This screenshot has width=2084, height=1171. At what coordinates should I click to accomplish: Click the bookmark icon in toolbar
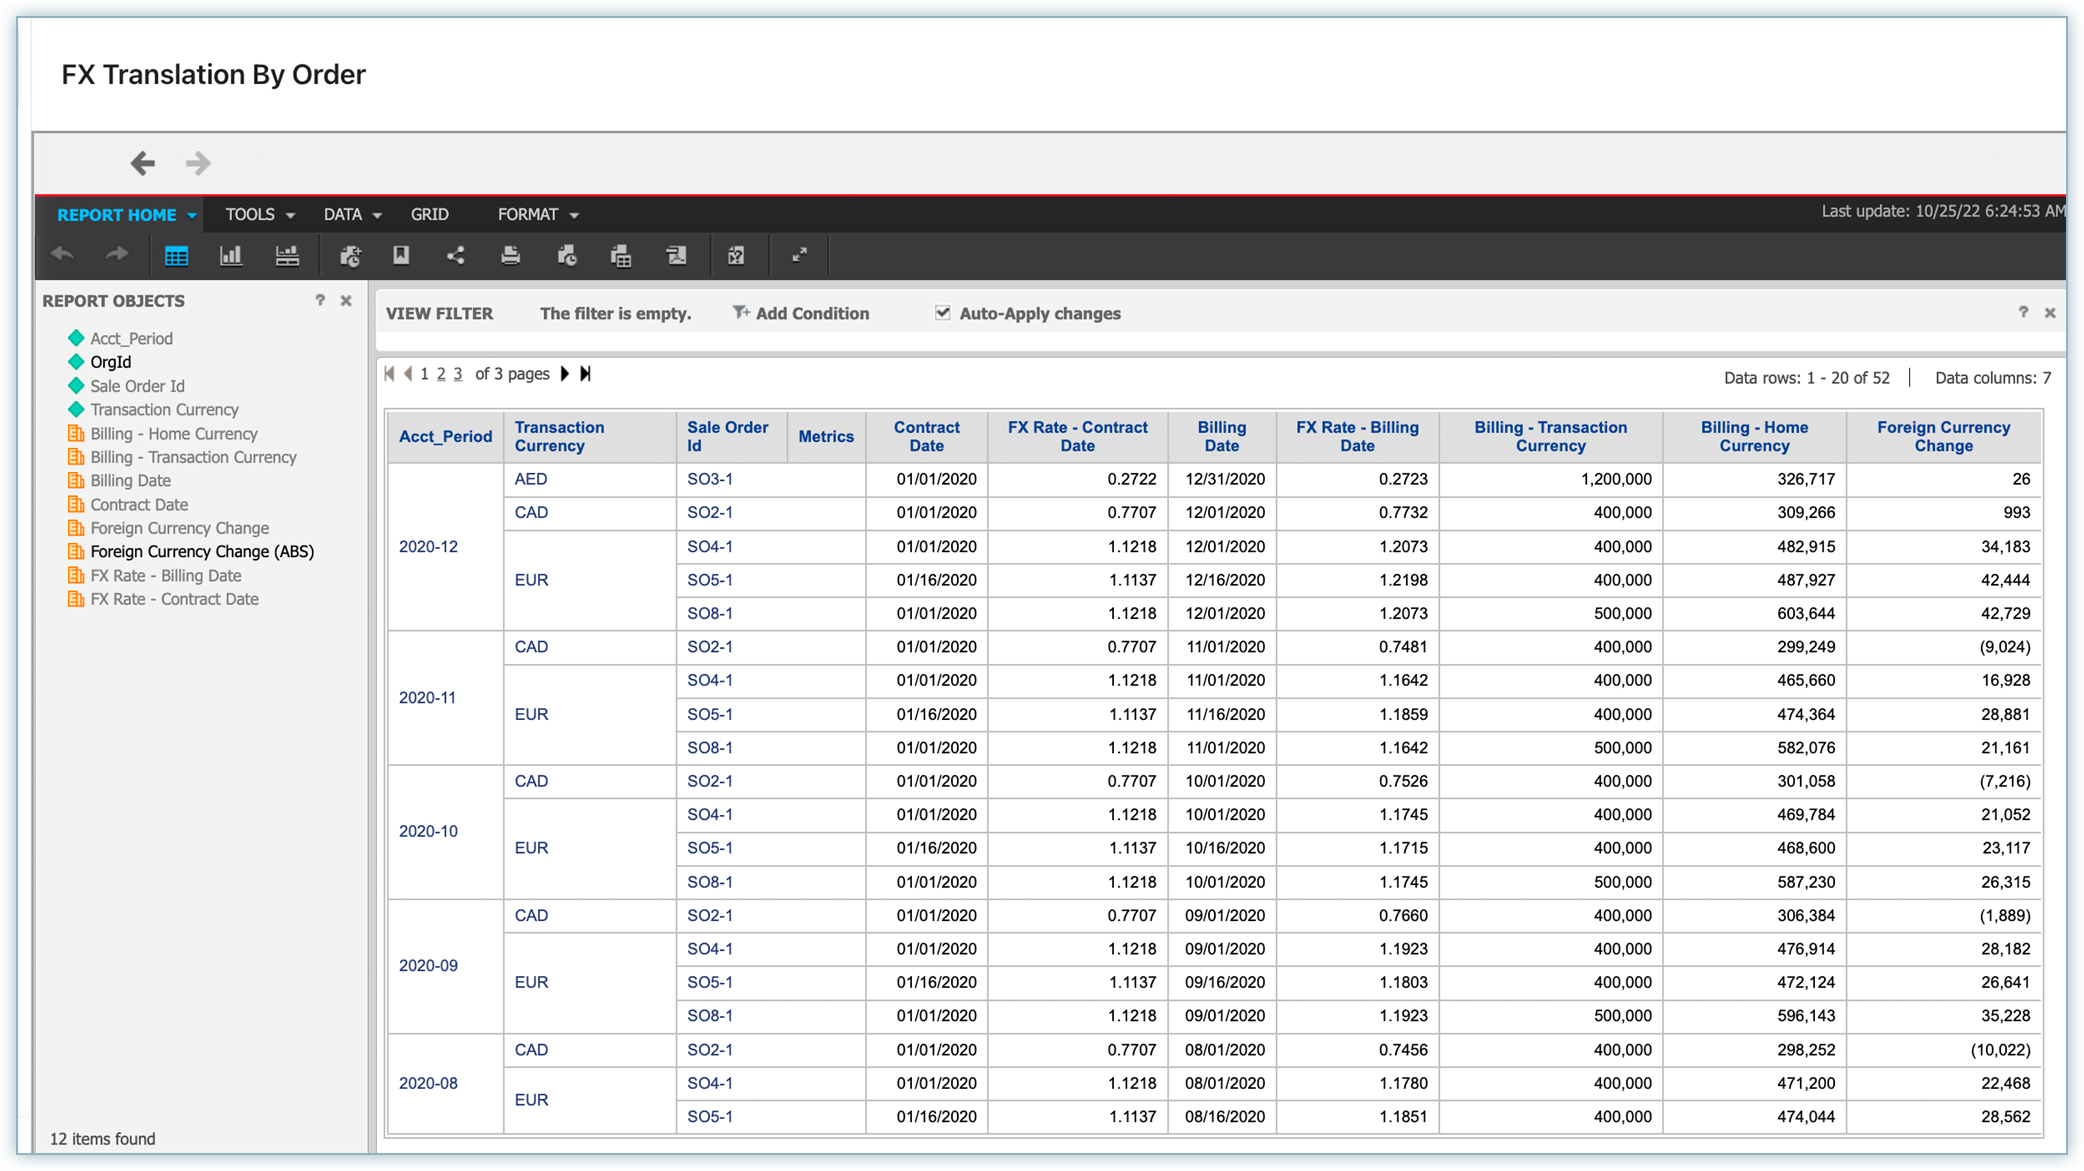pos(401,256)
